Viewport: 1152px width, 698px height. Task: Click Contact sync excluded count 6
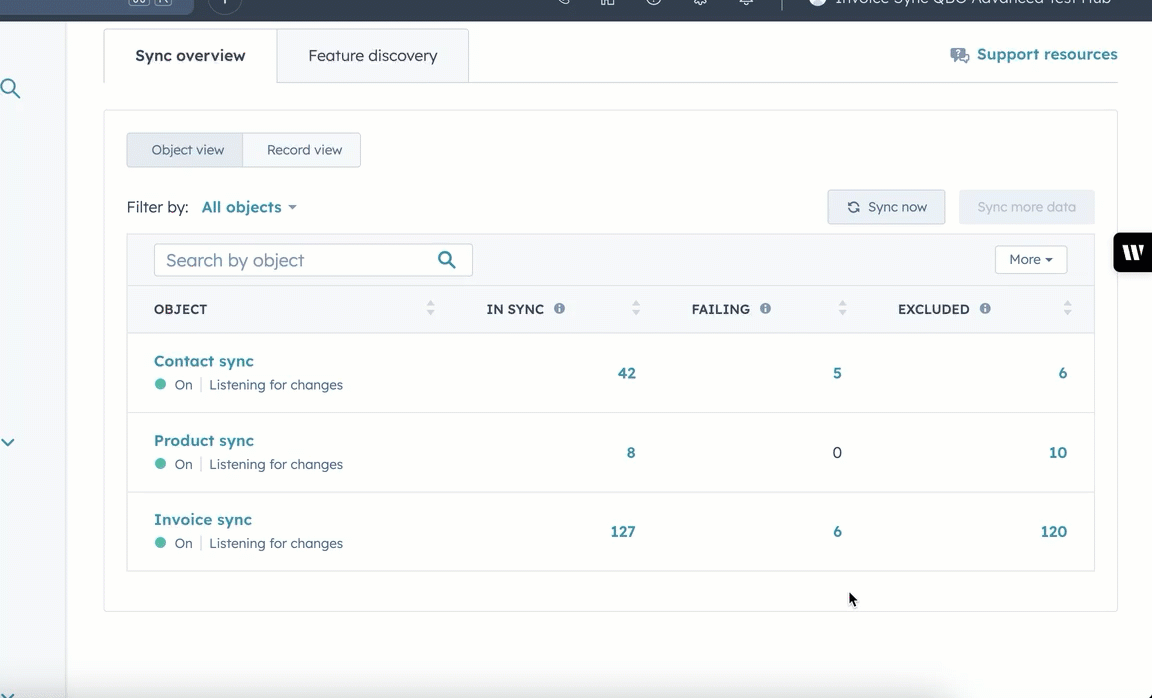pos(1062,373)
